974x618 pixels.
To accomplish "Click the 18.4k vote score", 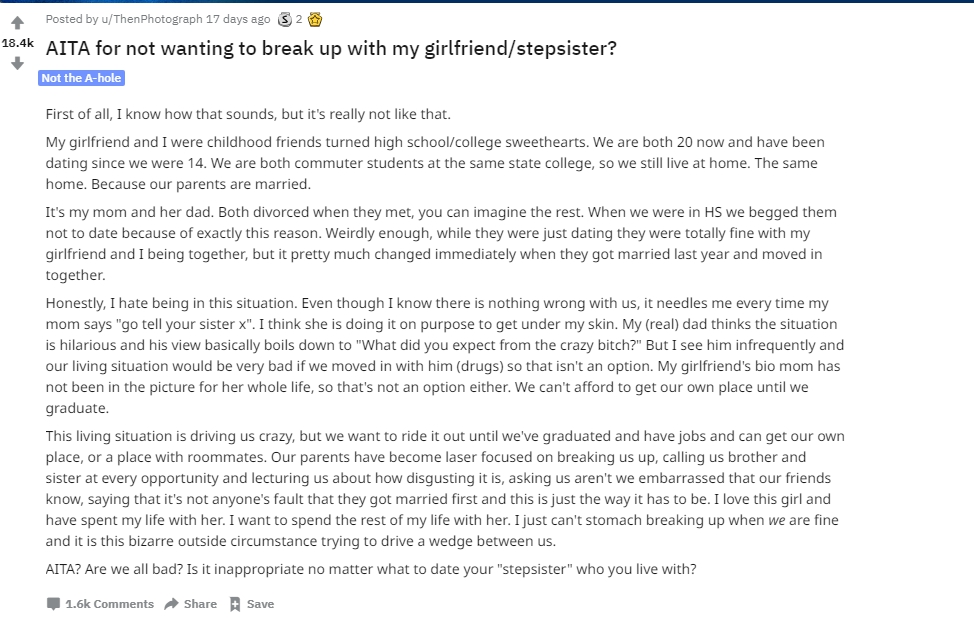I will [17, 43].
